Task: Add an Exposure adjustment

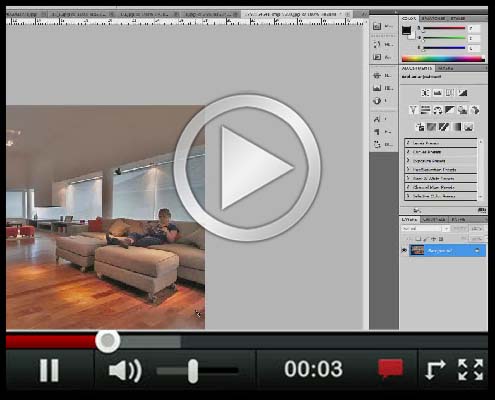Action: [x=462, y=93]
